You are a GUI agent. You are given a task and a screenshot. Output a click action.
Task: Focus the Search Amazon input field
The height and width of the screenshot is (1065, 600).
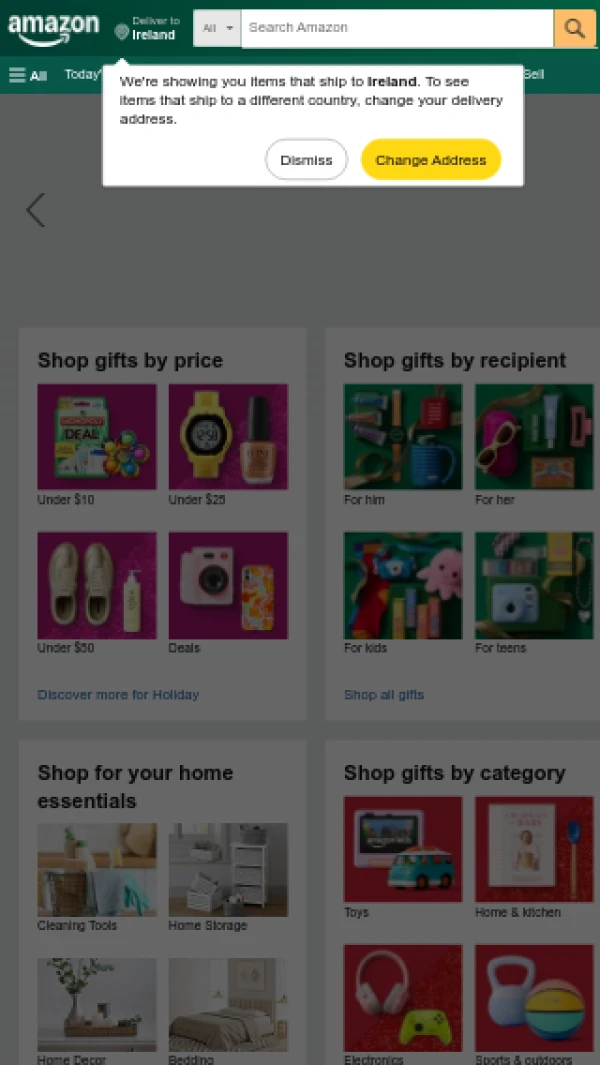pyautogui.click(x=398, y=28)
